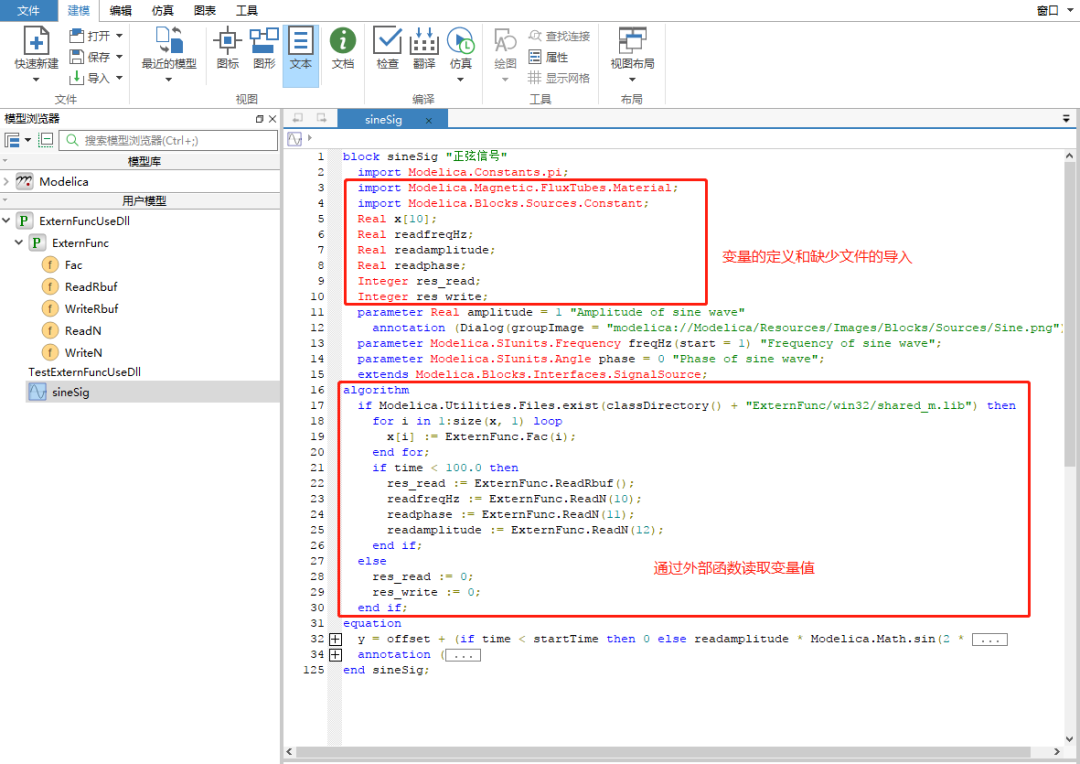The height and width of the screenshot is (764, 1080).
Task: Select the Fac function item
Action: (x=73, y=265)
